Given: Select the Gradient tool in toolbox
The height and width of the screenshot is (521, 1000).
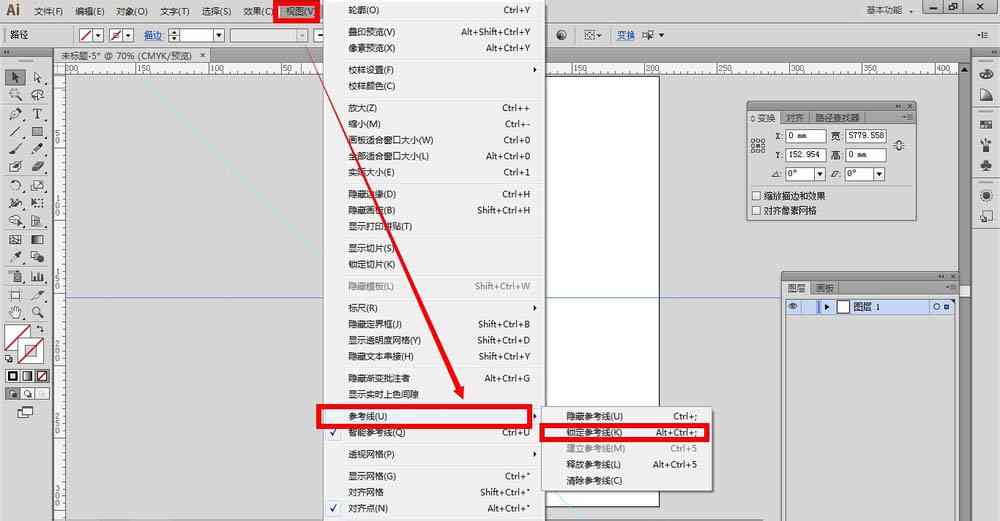Looking at the screenshot, I should [x=38, y=240].
